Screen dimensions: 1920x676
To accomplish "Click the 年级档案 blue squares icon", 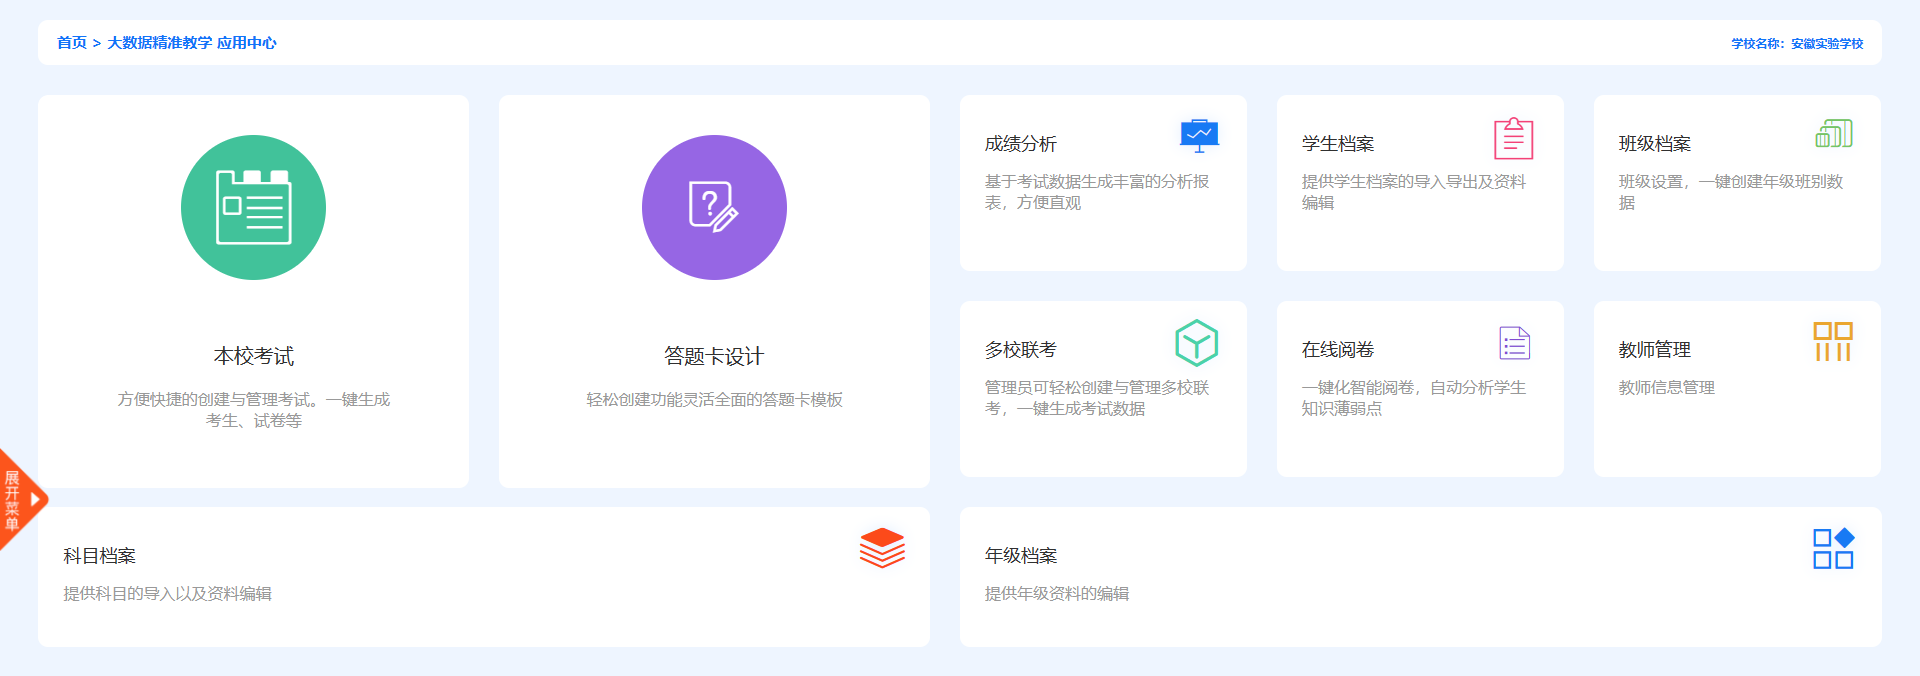I will coord(1834,549).
